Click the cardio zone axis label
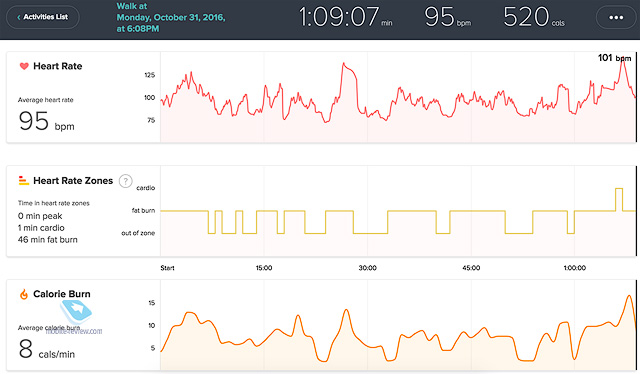This screenshot has height=374, width=640. click(146, 188)
